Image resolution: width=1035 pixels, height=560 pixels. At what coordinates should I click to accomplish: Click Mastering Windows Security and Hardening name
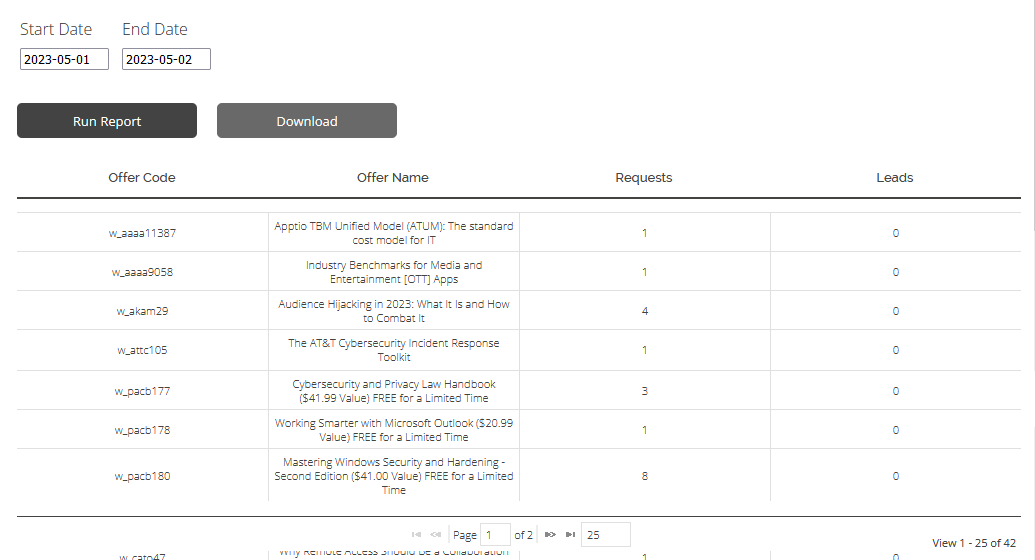pyautogui.click(x=394, y=475)
